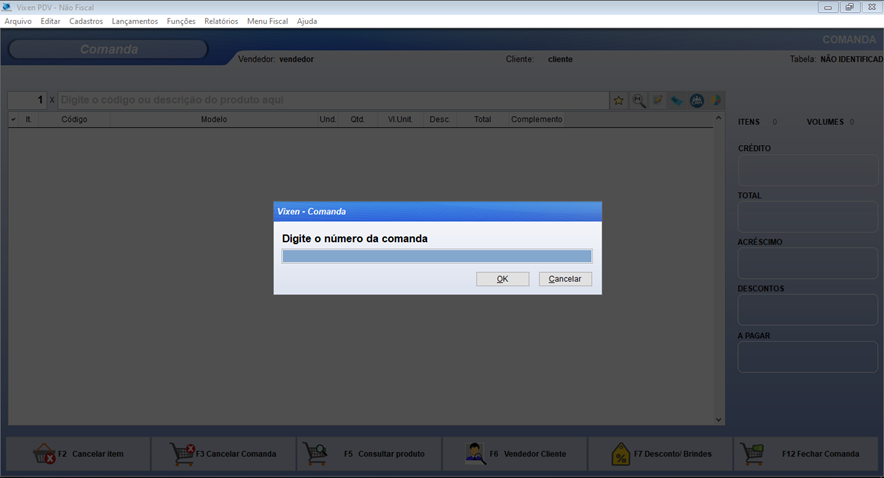
Task: Click the F6 Vendedor Cliente person icon
Action: 475,454
